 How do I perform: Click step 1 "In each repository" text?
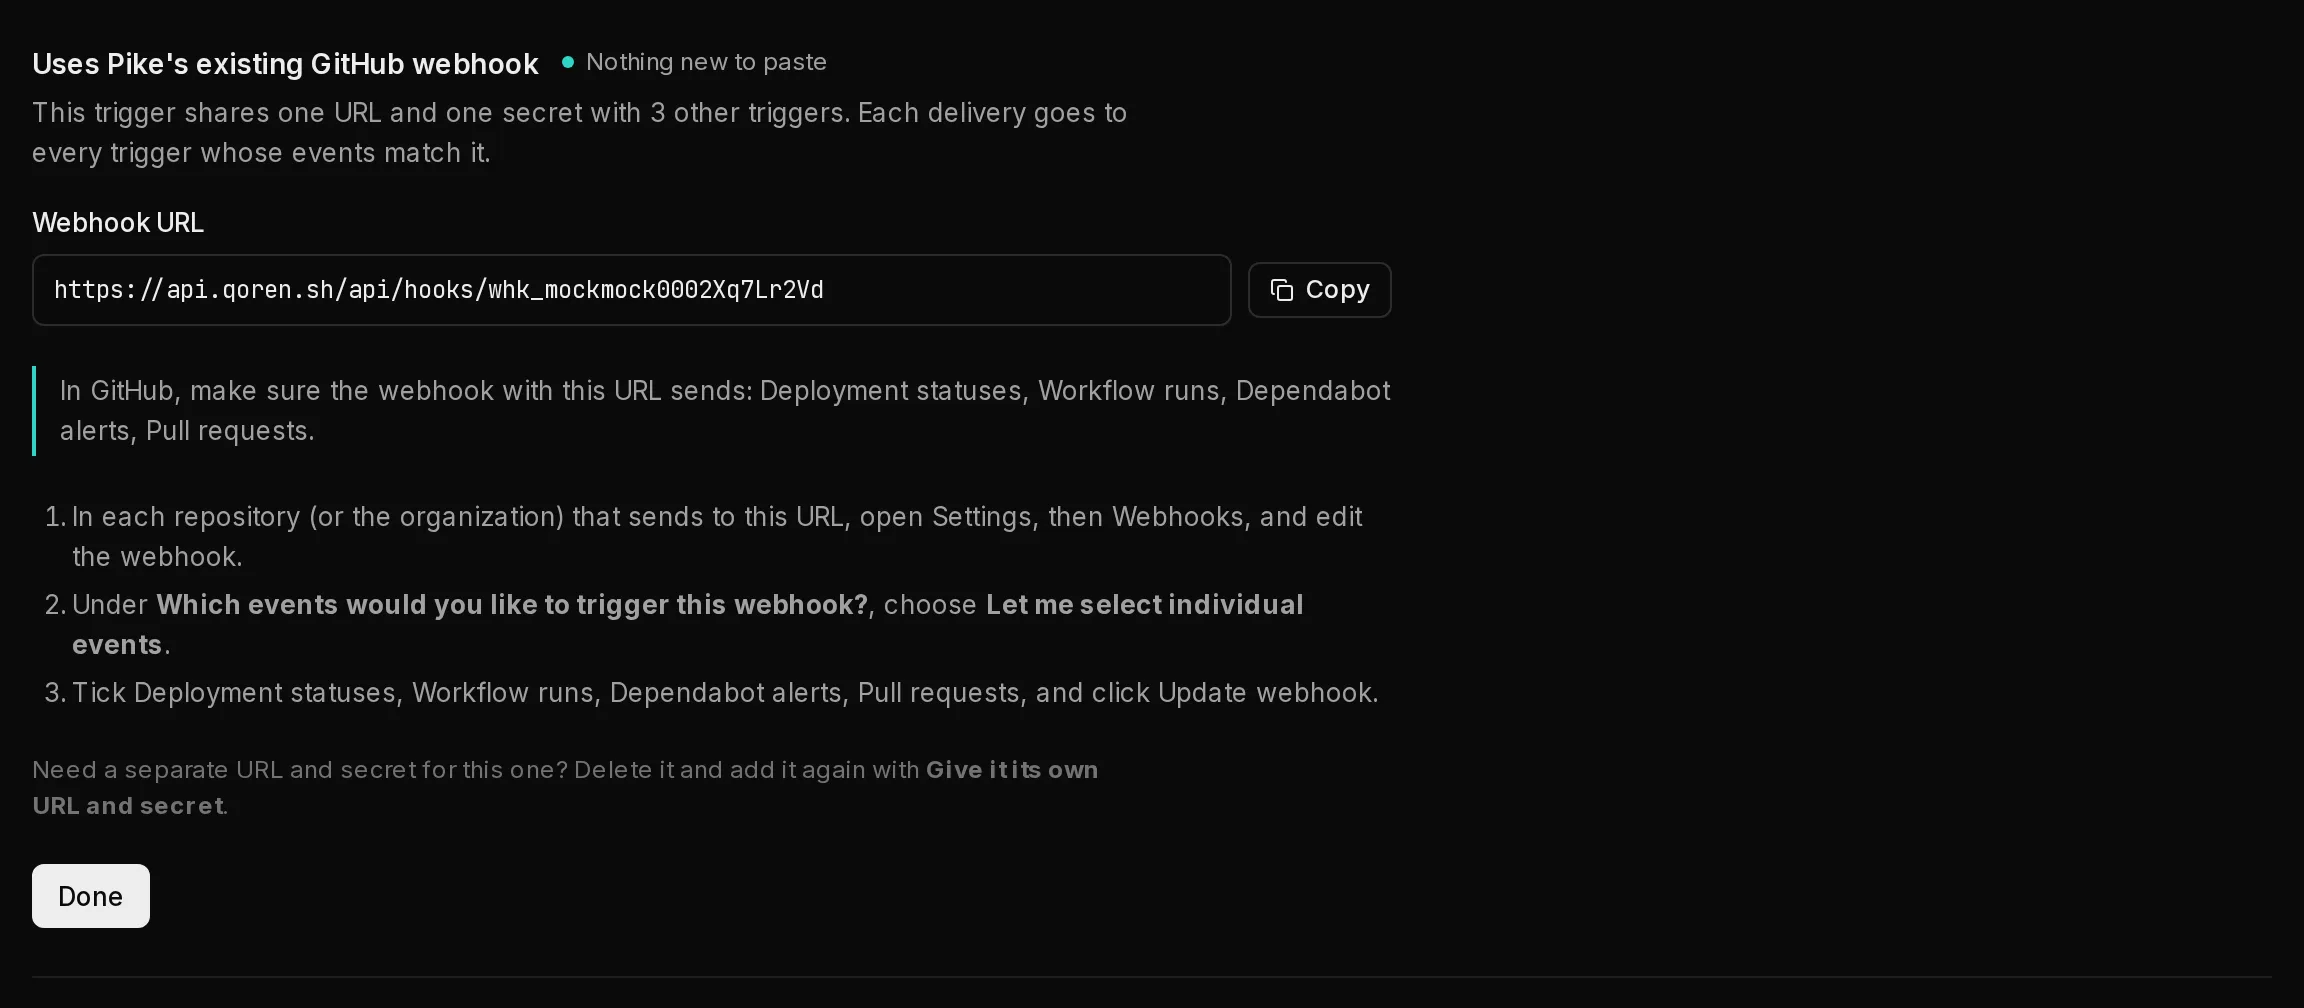tap(716, 537)
